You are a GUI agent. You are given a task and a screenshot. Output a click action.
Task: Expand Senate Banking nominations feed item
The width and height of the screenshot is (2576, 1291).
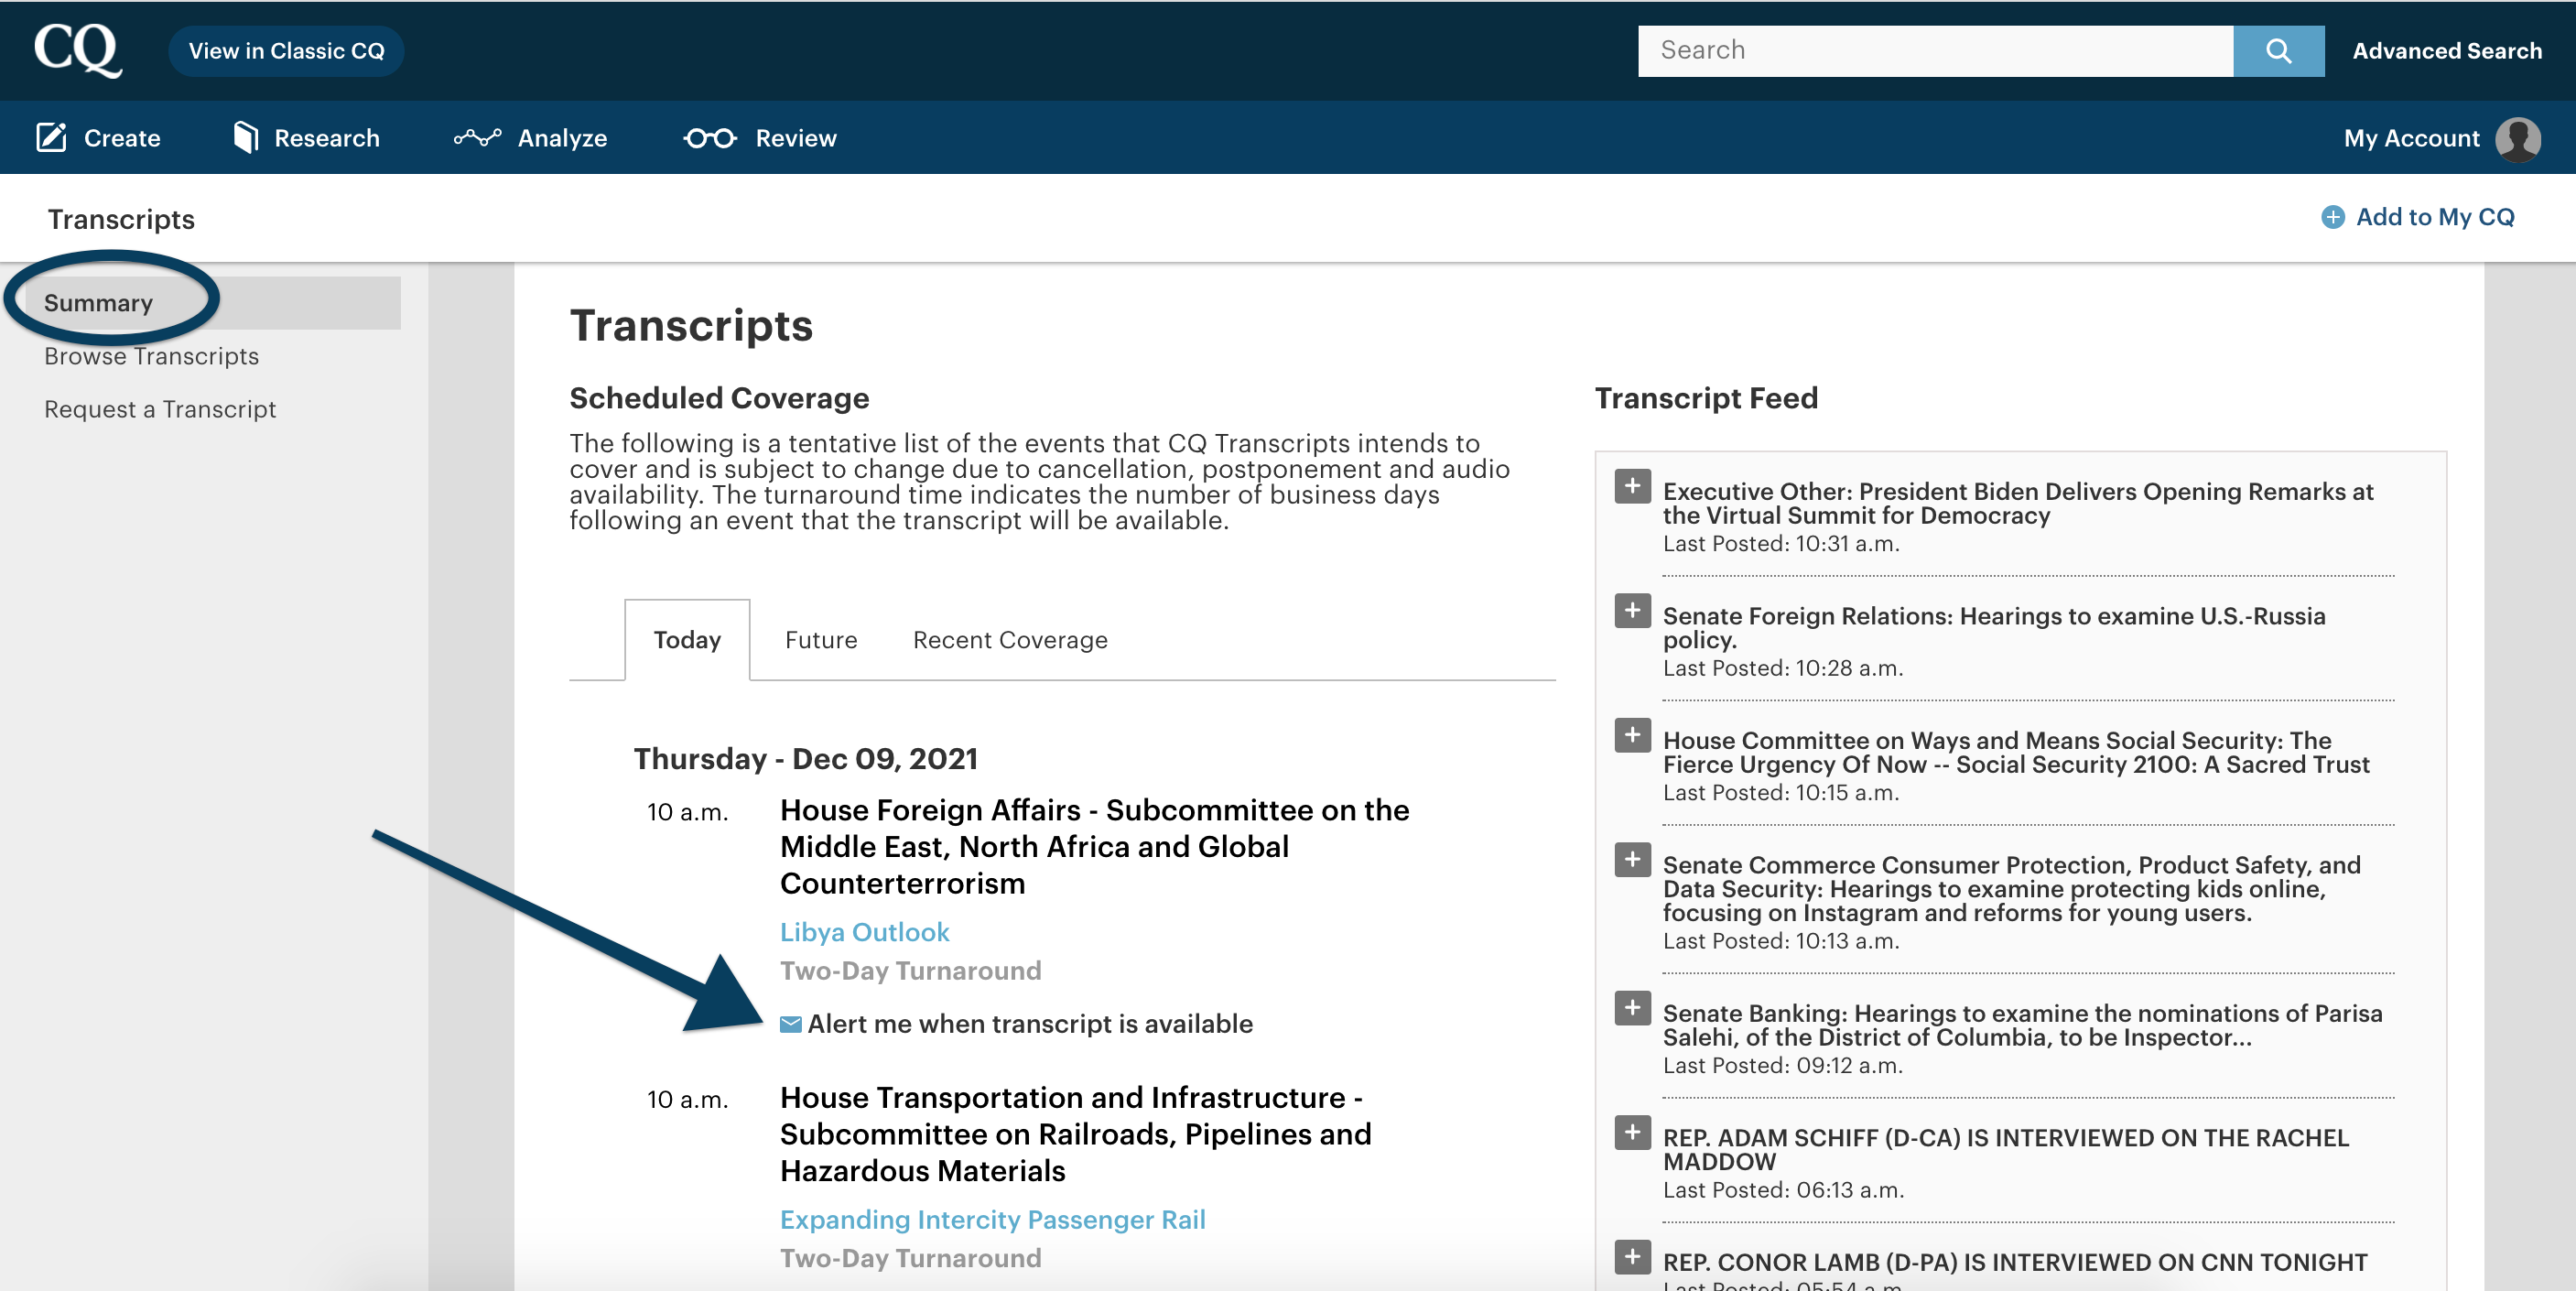(x=1632, y=1008)
